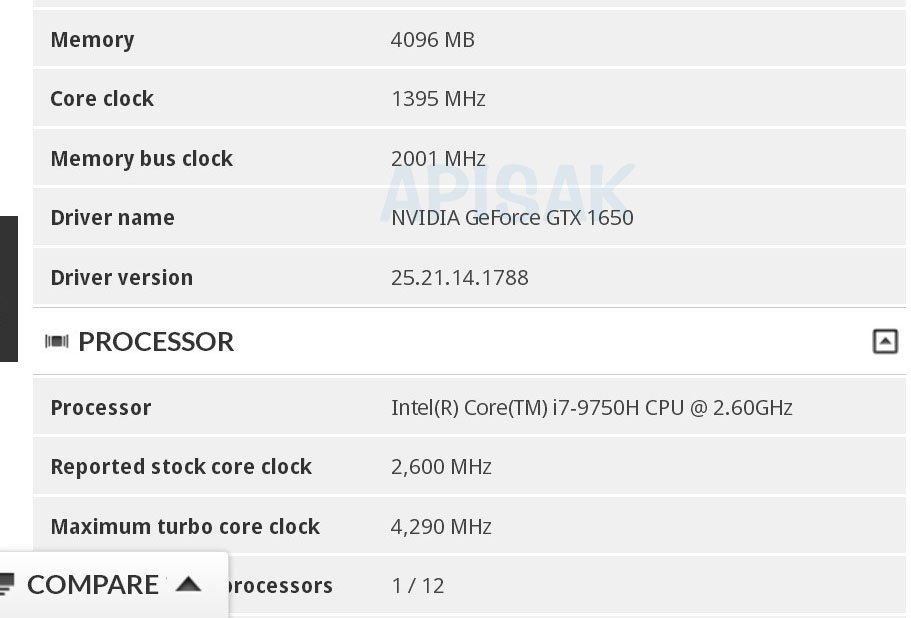Select the processors count showing 1 / 12

[418, 585]
